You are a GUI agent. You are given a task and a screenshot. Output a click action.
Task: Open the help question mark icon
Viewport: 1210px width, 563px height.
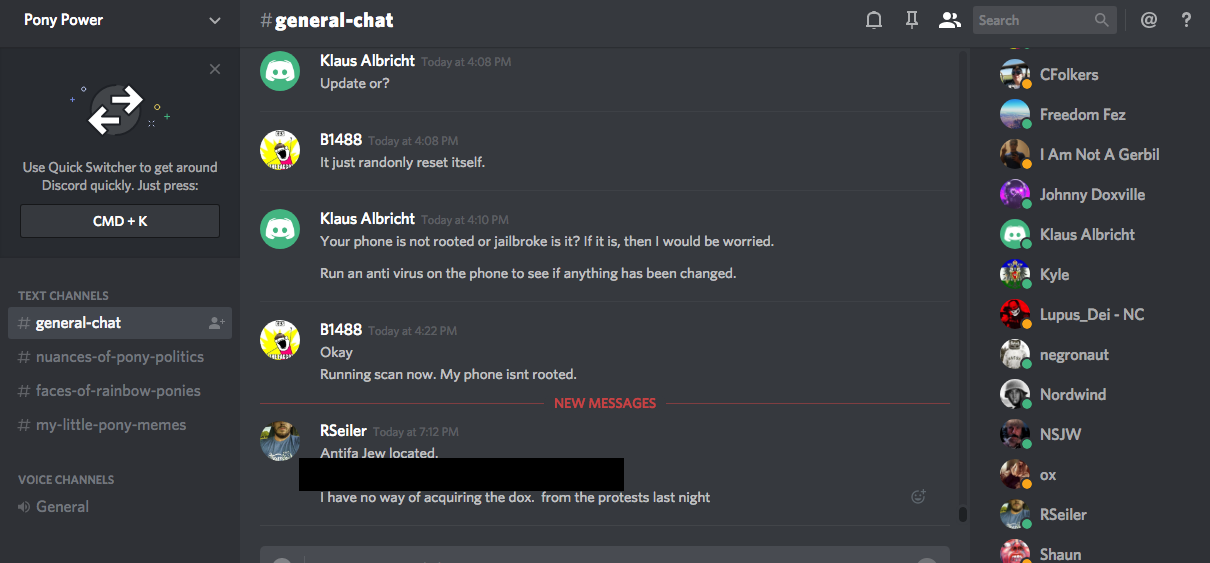(1187, 20)
